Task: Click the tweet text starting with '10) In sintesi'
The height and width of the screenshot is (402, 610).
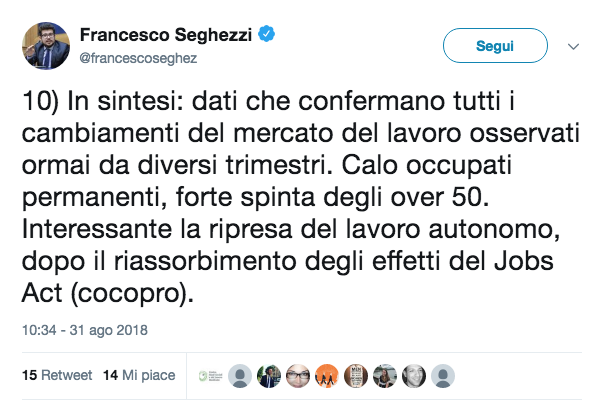Action: tap(301, 197)
